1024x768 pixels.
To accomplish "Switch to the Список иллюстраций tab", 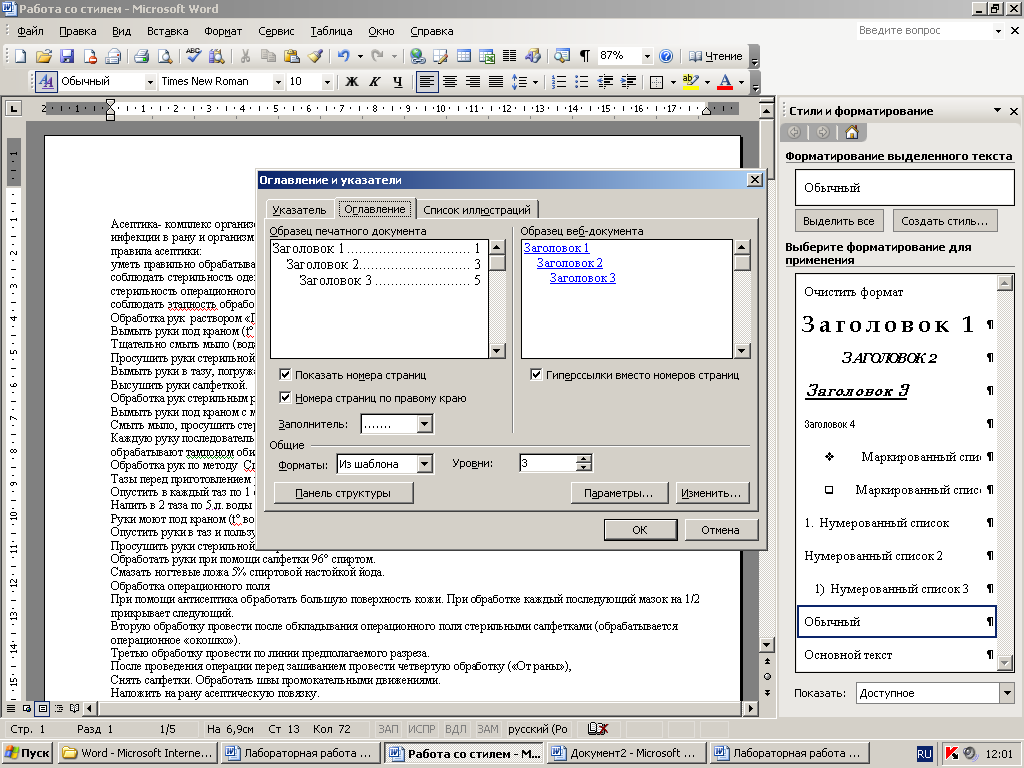I will click(x=477, y=210).
